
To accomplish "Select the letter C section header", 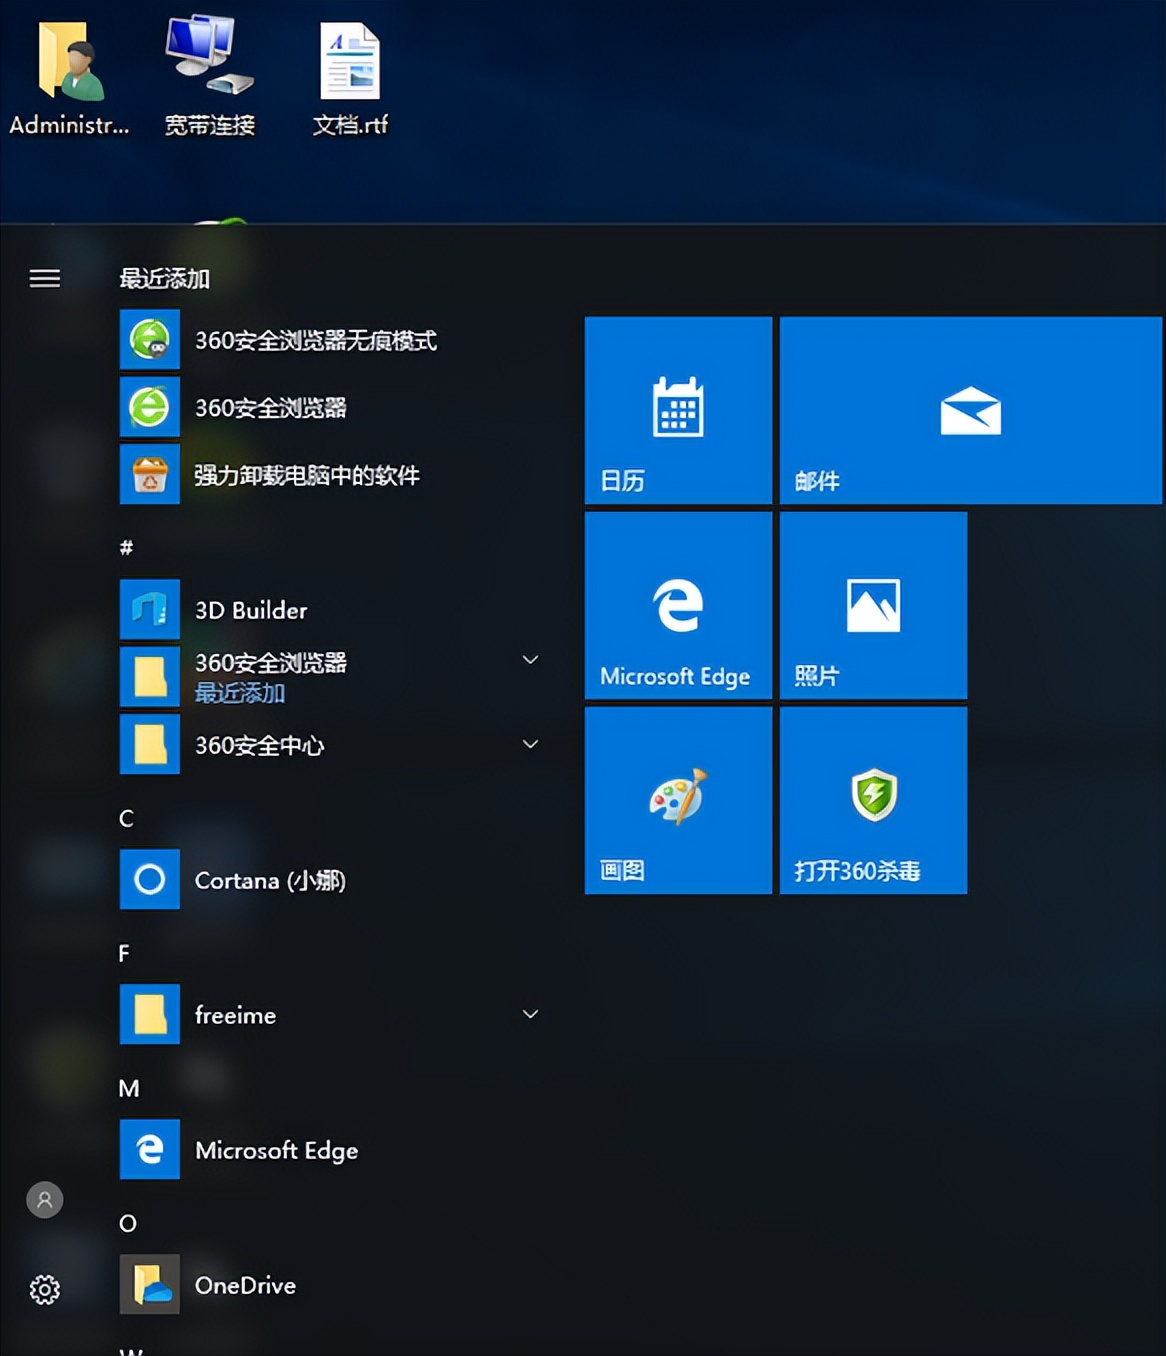I will [126, 818].
